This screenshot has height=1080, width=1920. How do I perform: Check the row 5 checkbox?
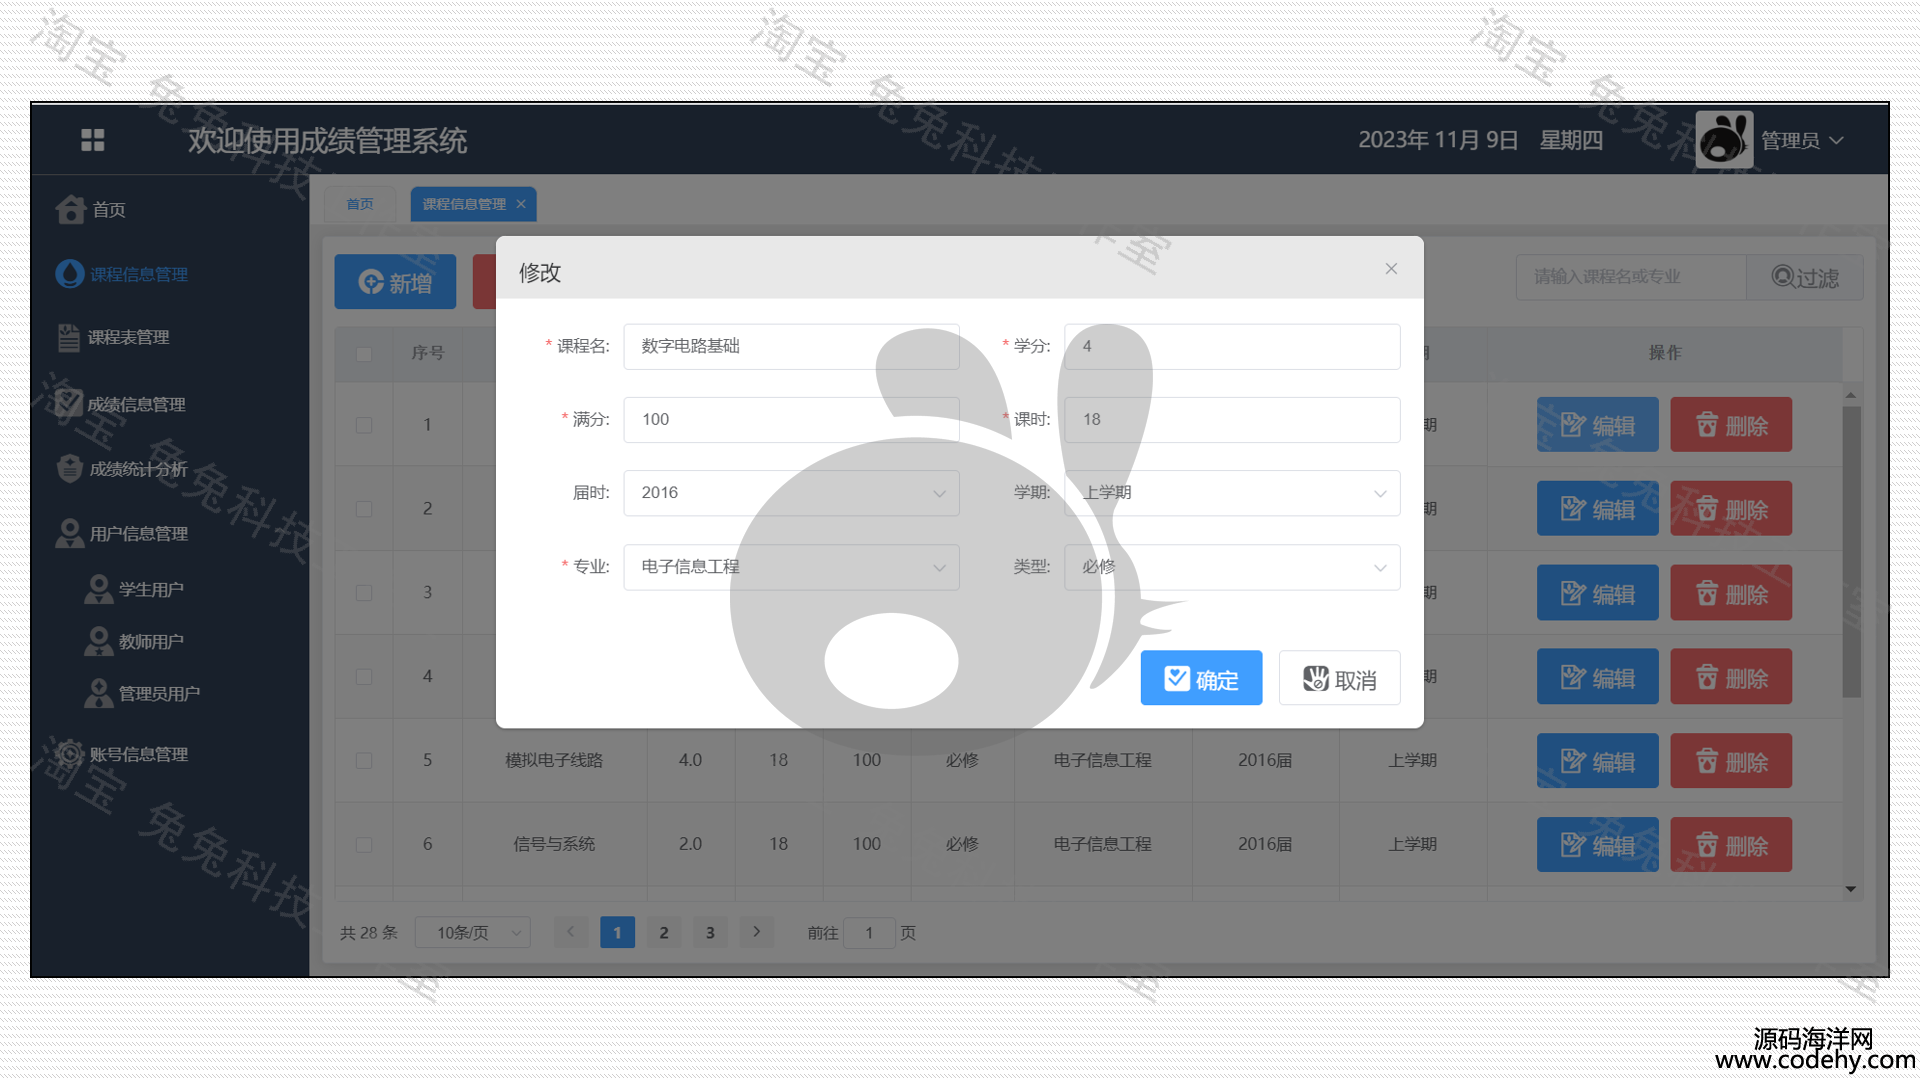364,761
